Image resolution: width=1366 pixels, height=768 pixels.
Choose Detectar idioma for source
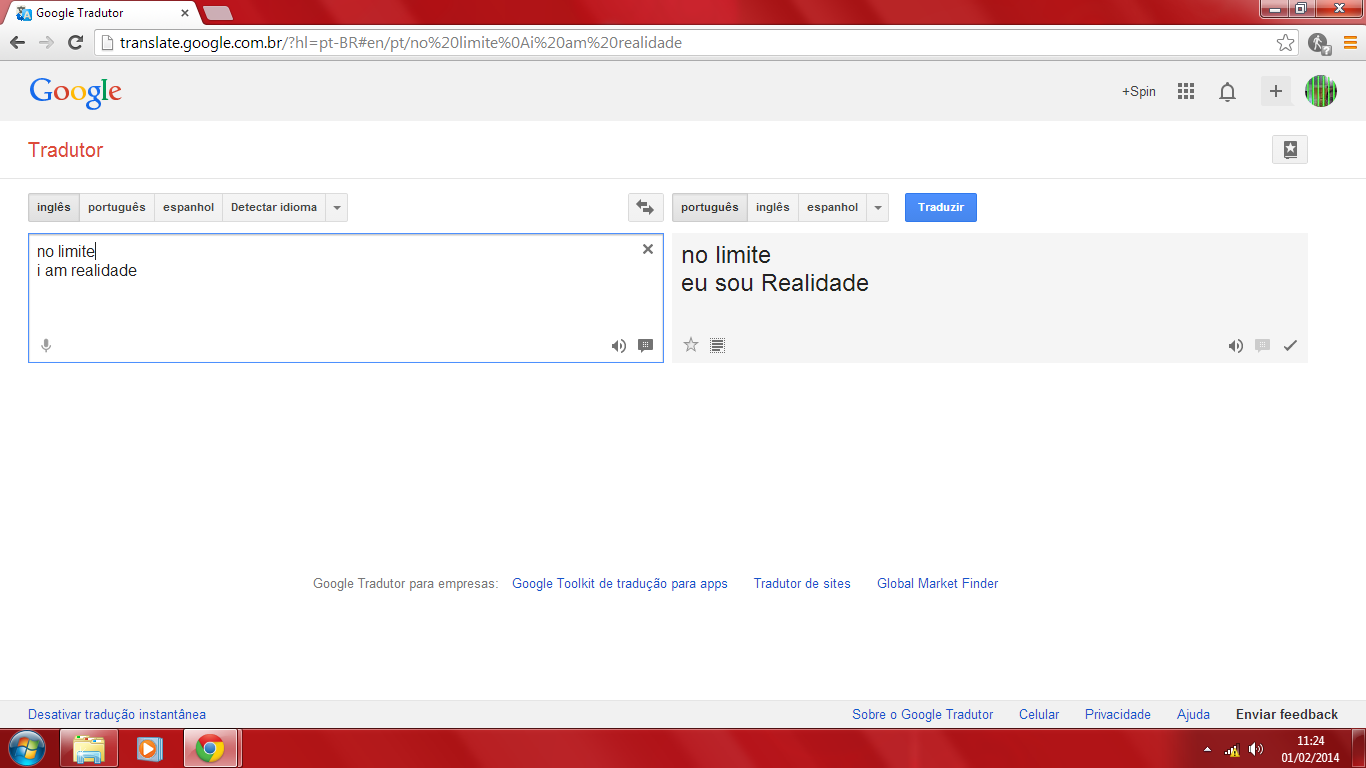pos(274,207)
